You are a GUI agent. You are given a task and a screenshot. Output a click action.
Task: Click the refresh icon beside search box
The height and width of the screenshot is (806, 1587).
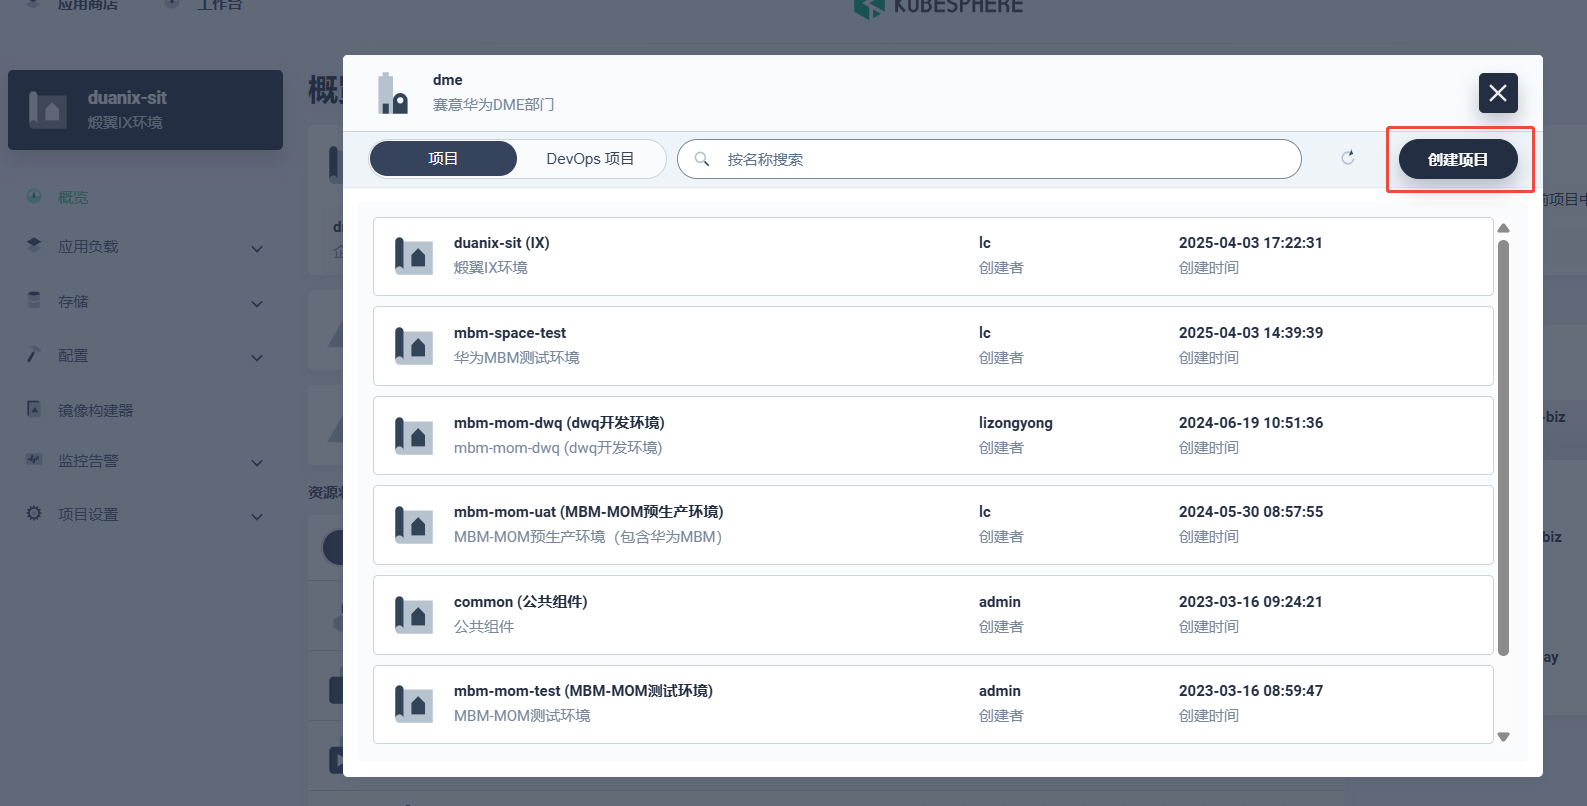pos(1348,158)
